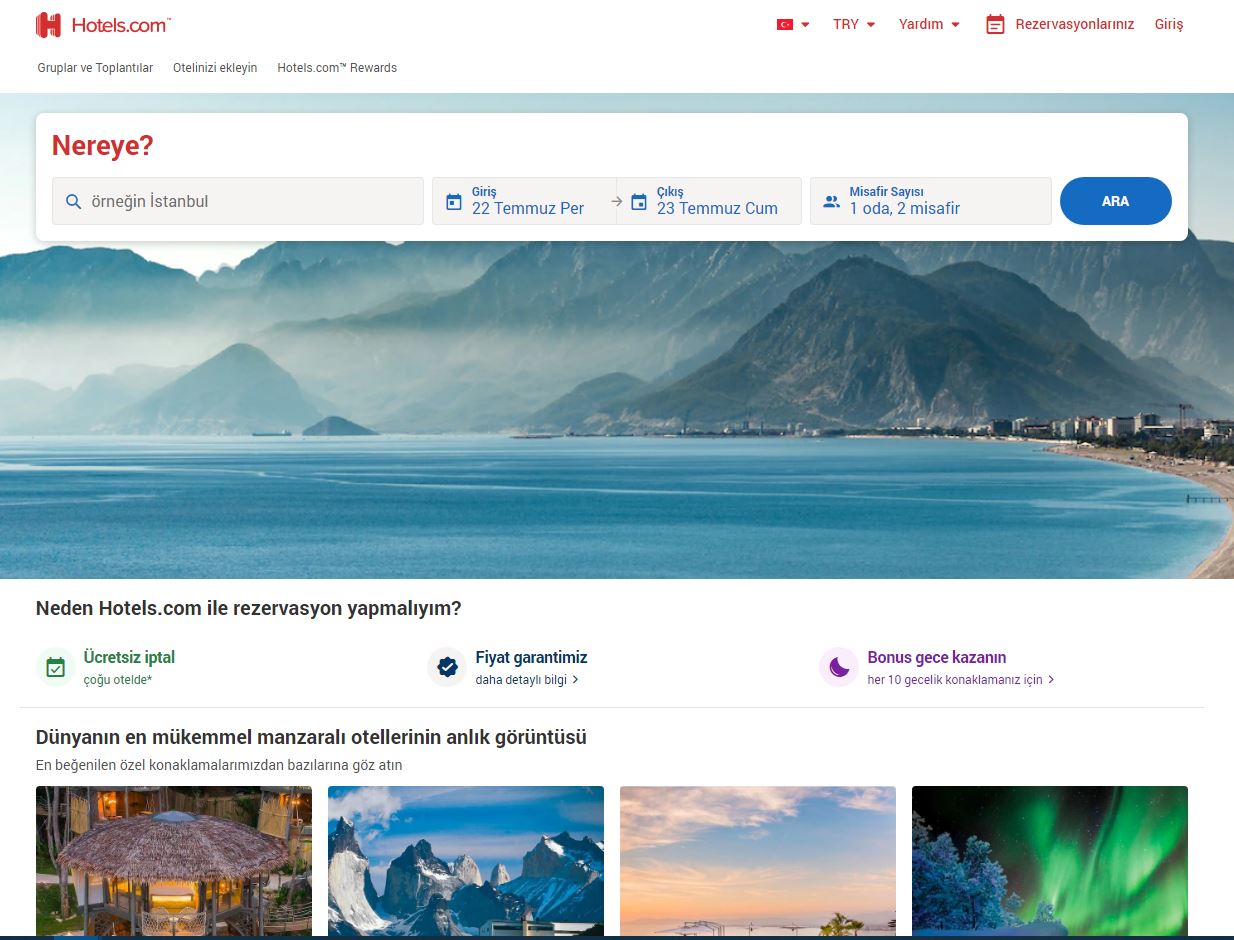Click the Turkish flag country icon
The width and height of the screenshot is (1234, 940).
785,24
